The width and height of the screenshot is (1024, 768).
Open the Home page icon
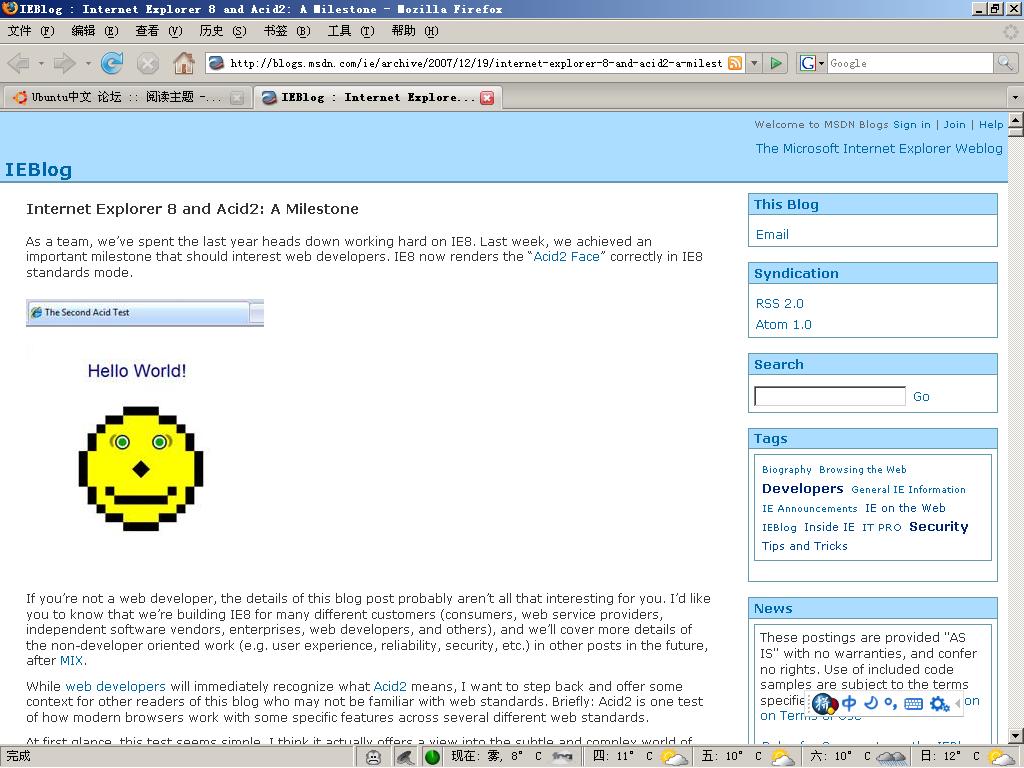(x=184, y=63)
